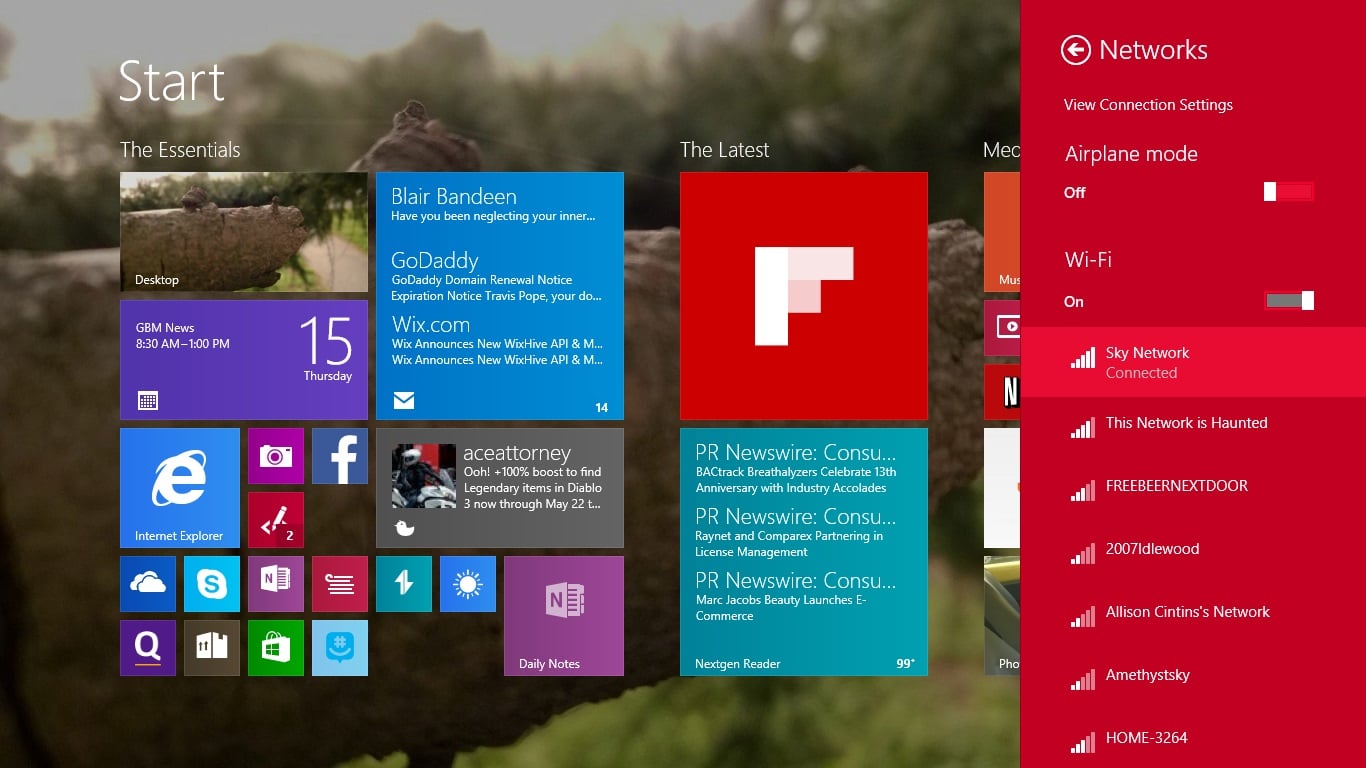Open the Flipboard tile under The Latest
Image resolution: width=1366 pixels, height=768 pixels.
(803, 295)
